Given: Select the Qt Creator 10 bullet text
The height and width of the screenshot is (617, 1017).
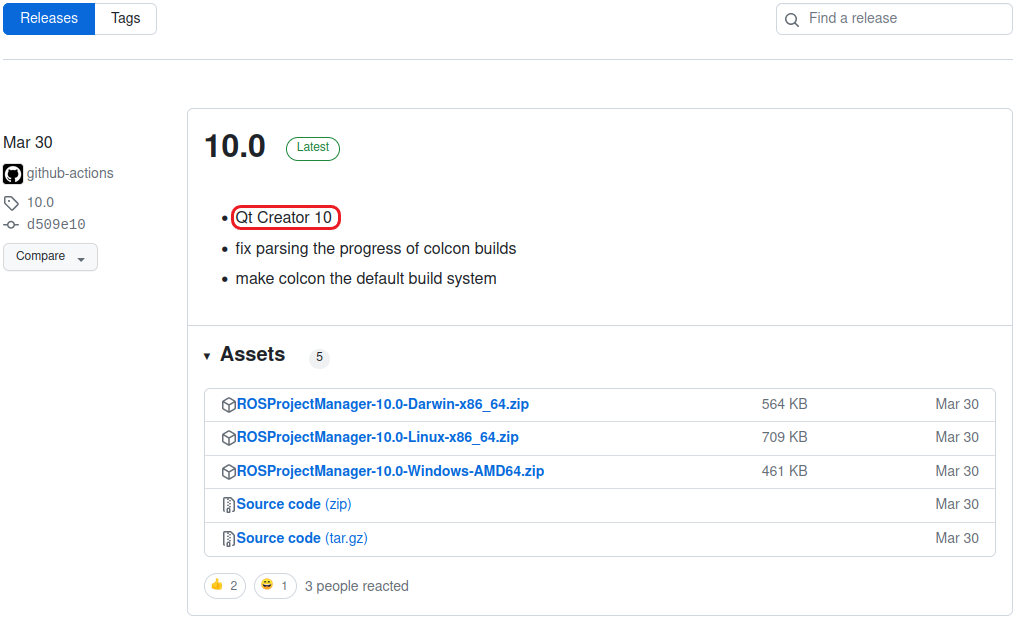Looking at the screenshot, I should 284,217.
